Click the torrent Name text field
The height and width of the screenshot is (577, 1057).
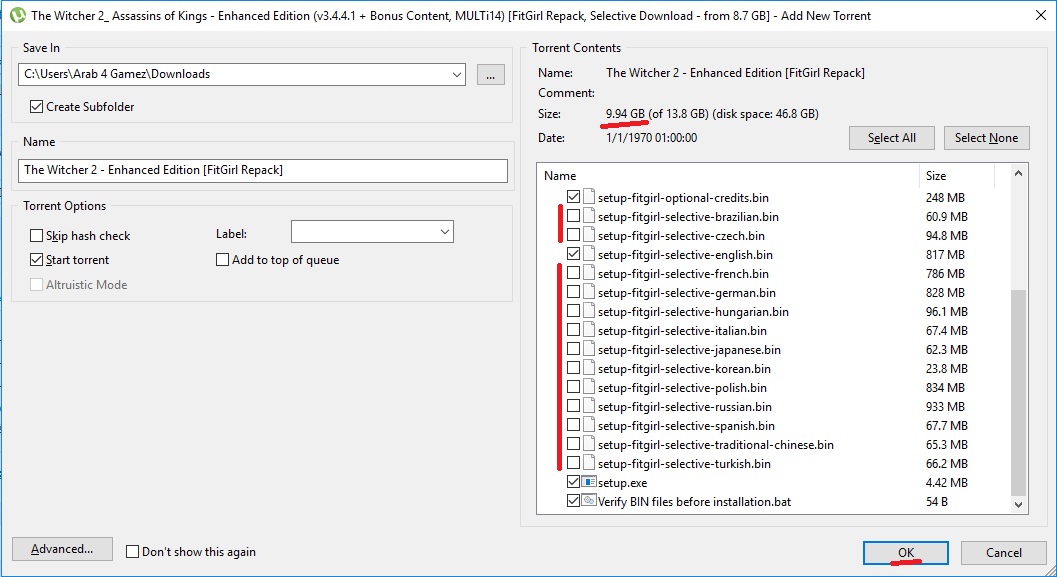click(x=263, y=171)
